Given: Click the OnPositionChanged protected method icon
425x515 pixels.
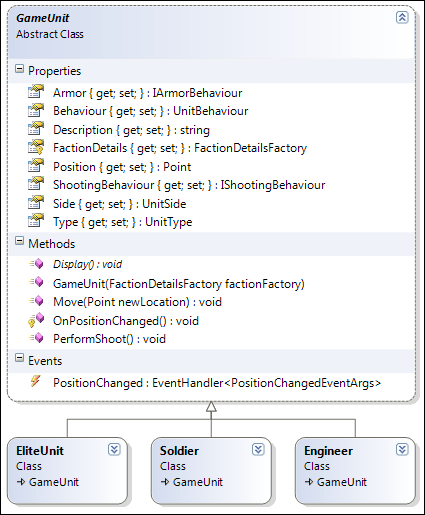Looking at the screenshot, I should click(36, 320).
